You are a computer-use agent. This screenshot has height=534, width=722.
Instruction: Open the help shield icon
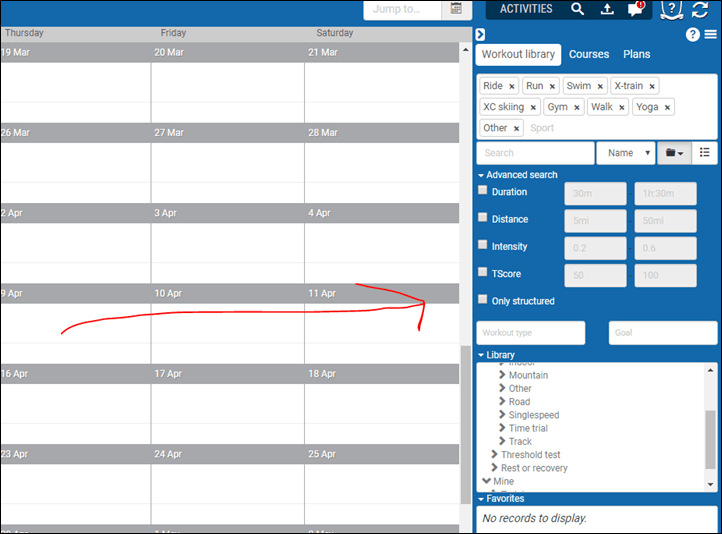coord(671,9)
